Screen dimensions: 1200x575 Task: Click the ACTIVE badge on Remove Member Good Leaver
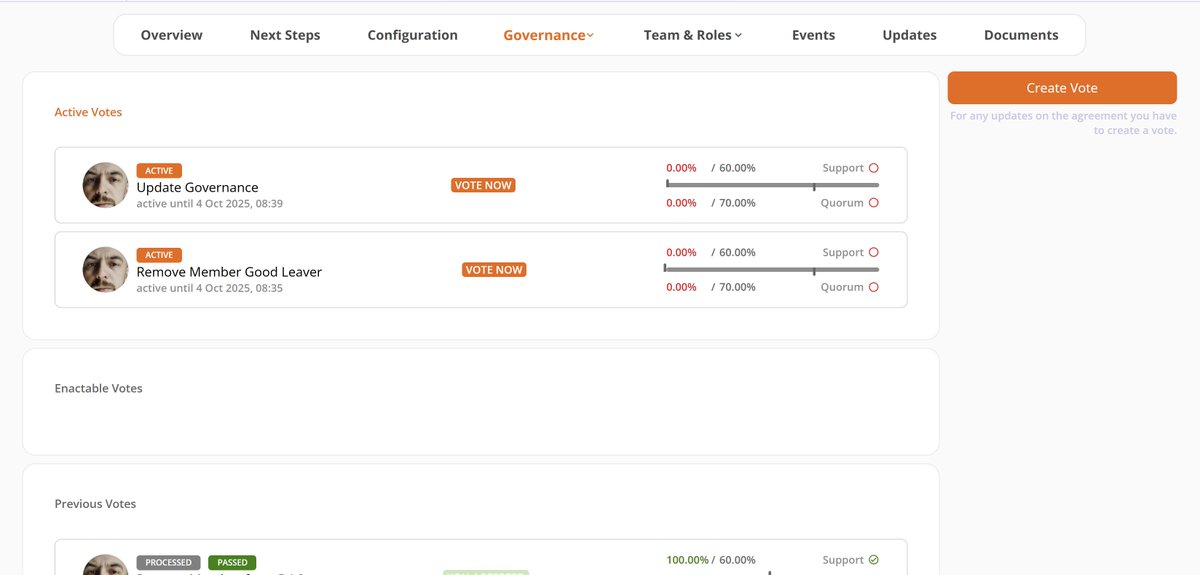(x=159, y=255)
